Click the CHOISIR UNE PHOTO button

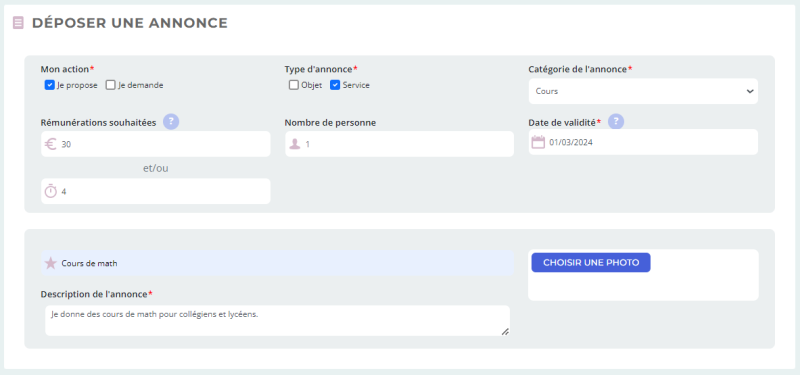click(x=591, y=263)
